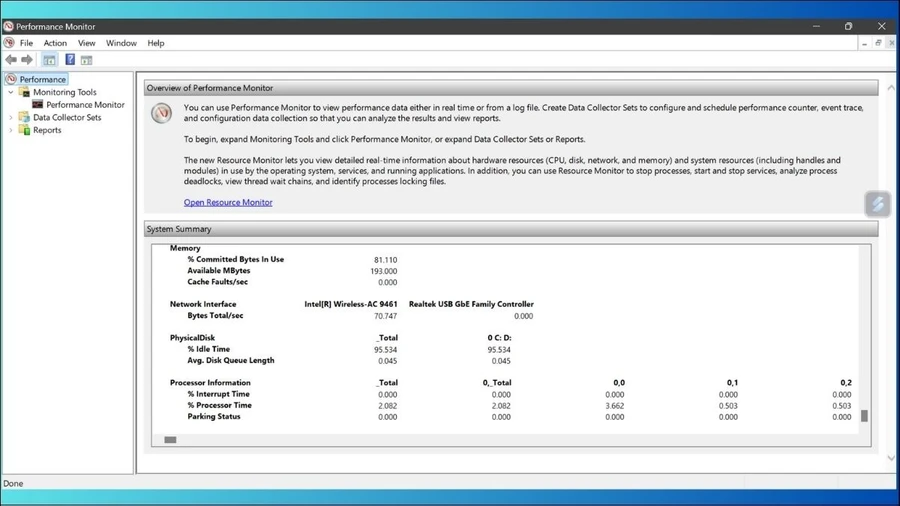Click the System Summary vertical scrollbar thumb
900x506 pixels.
pos(864,415)
